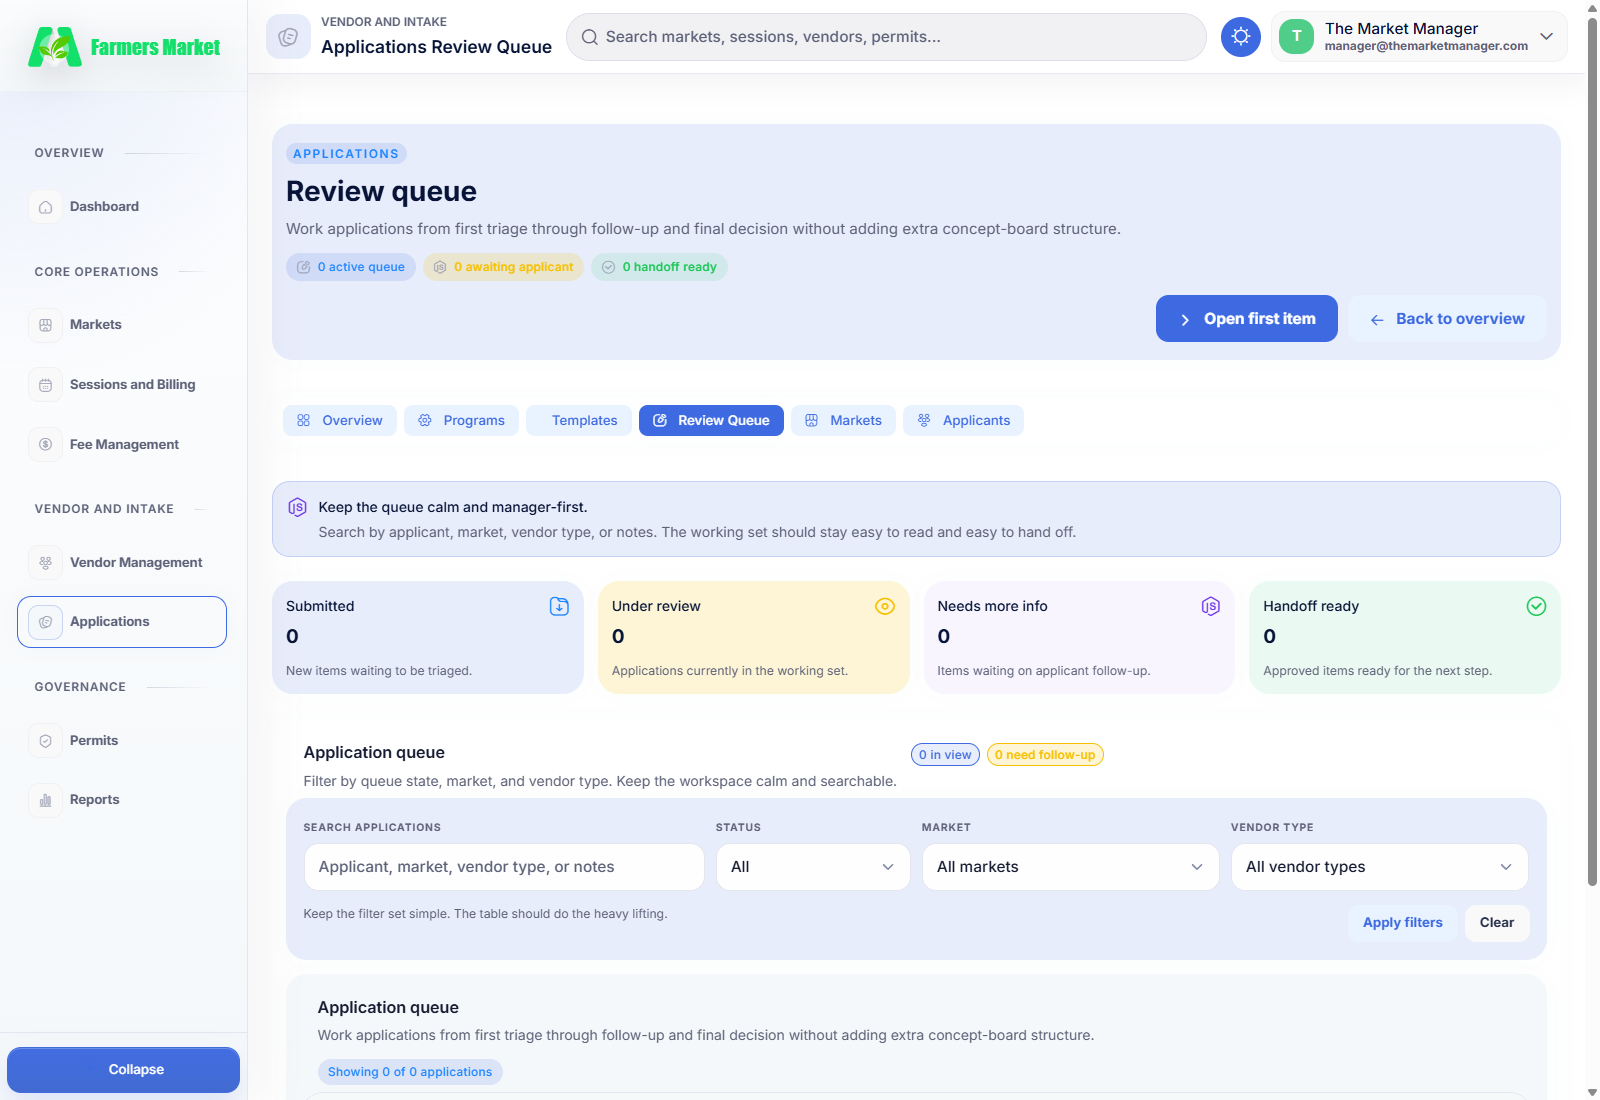
Task: Click the Back to overview link
Action: 1447,318
